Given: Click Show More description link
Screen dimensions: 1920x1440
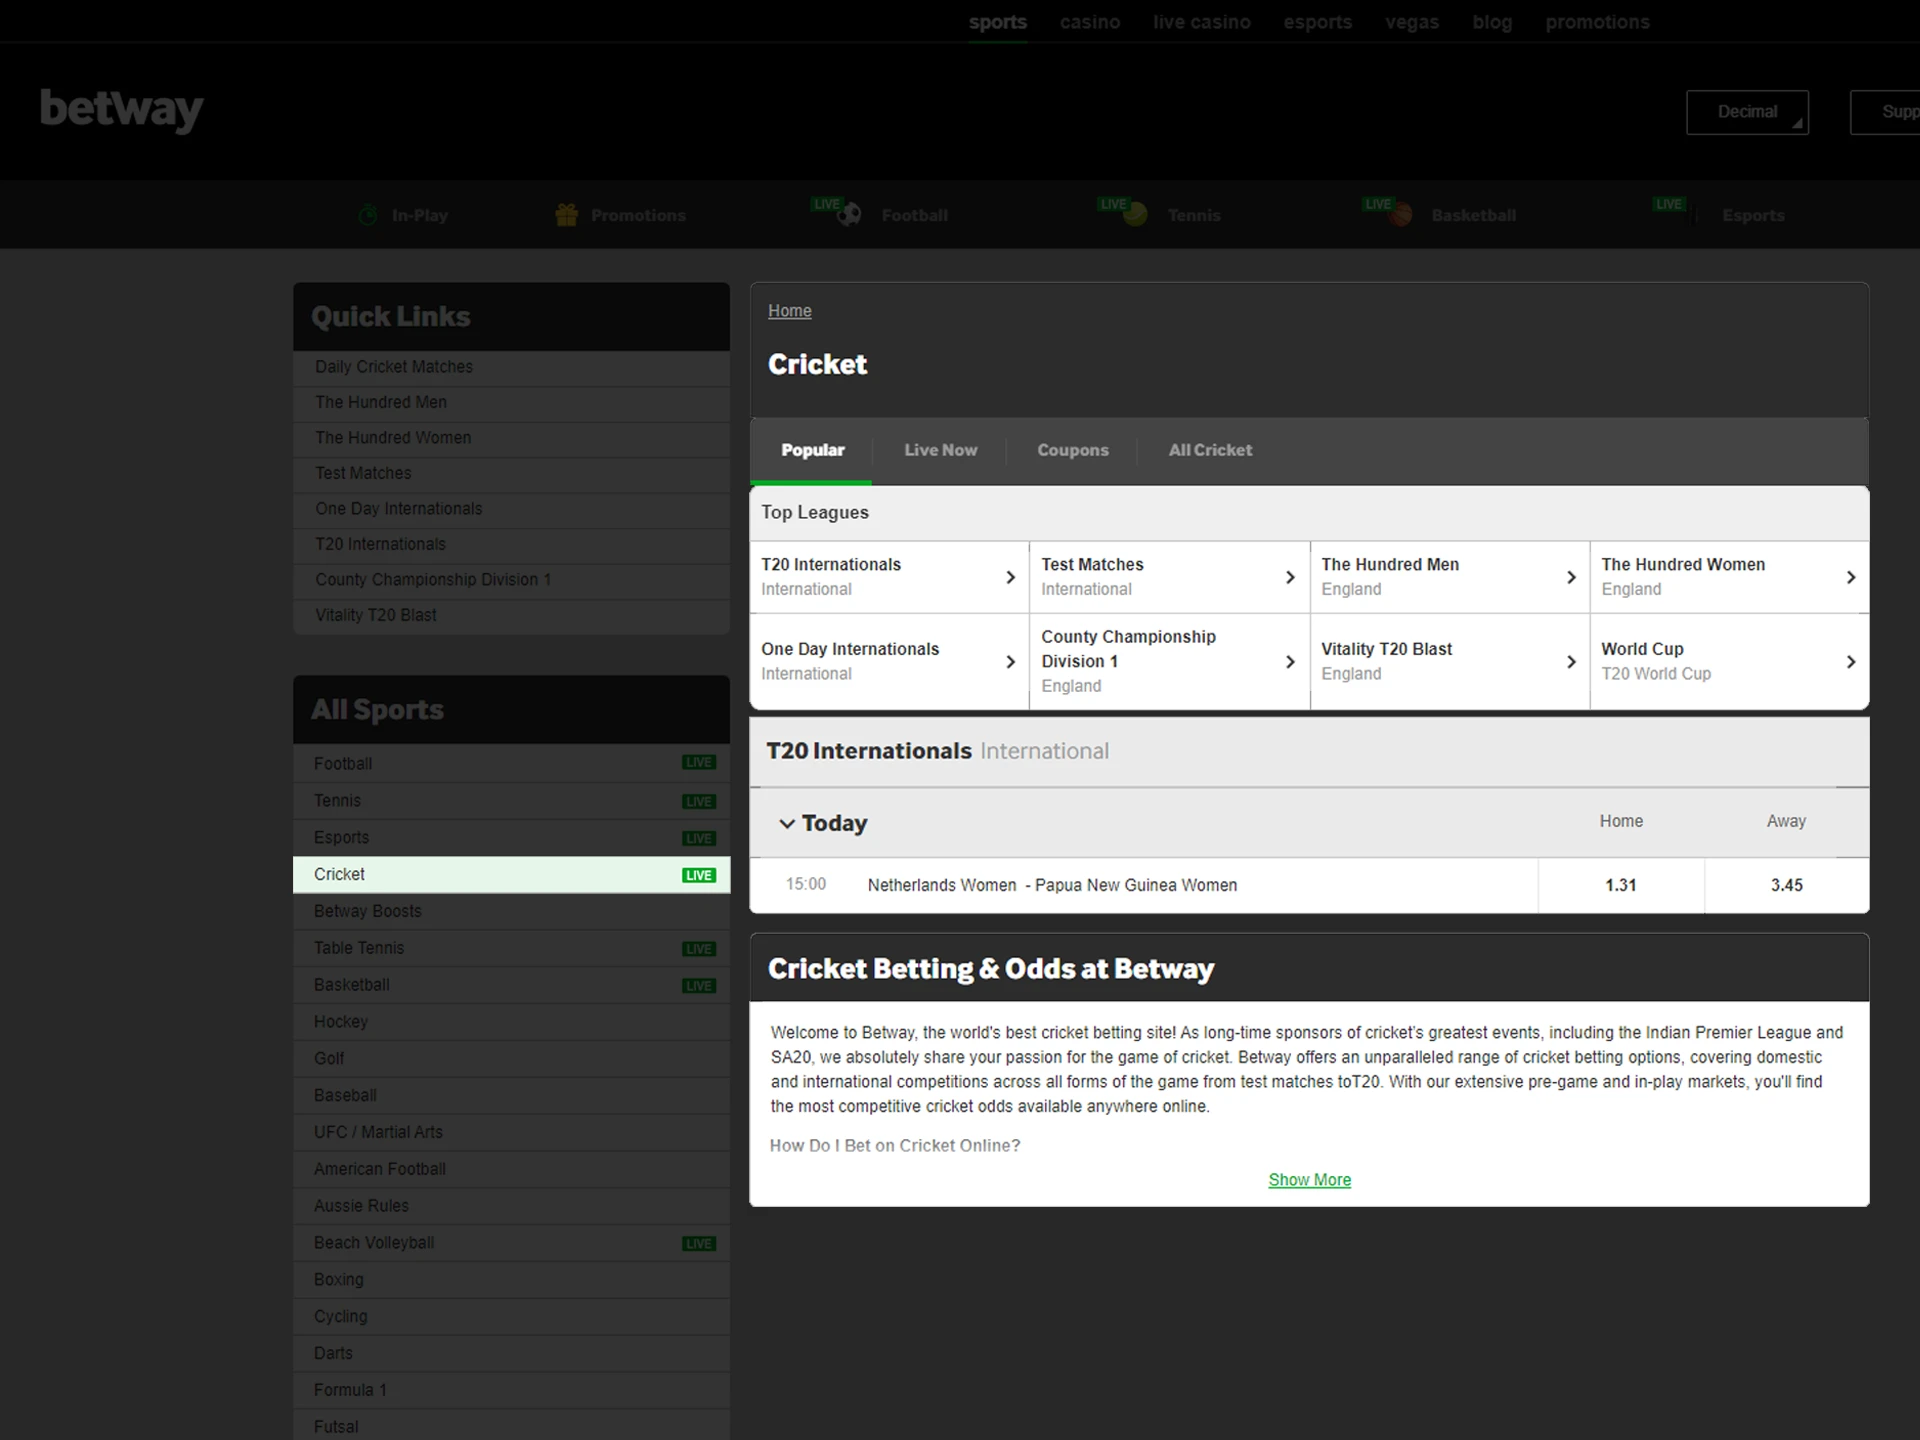Looking at the screenshot, I should point(1308,1178).
